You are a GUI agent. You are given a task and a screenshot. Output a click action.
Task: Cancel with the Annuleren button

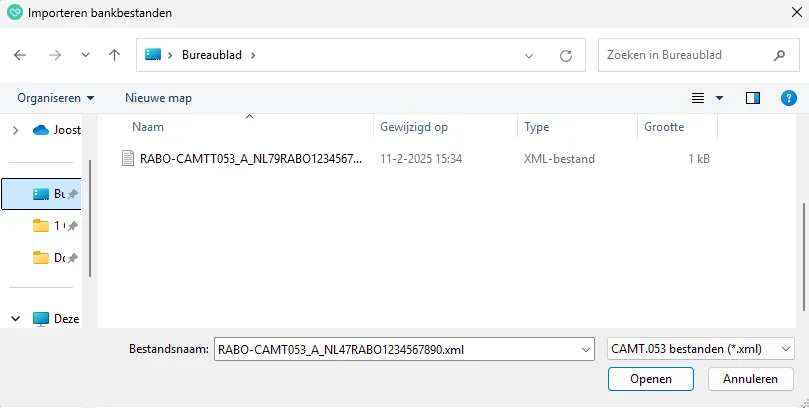click(750, 380)
